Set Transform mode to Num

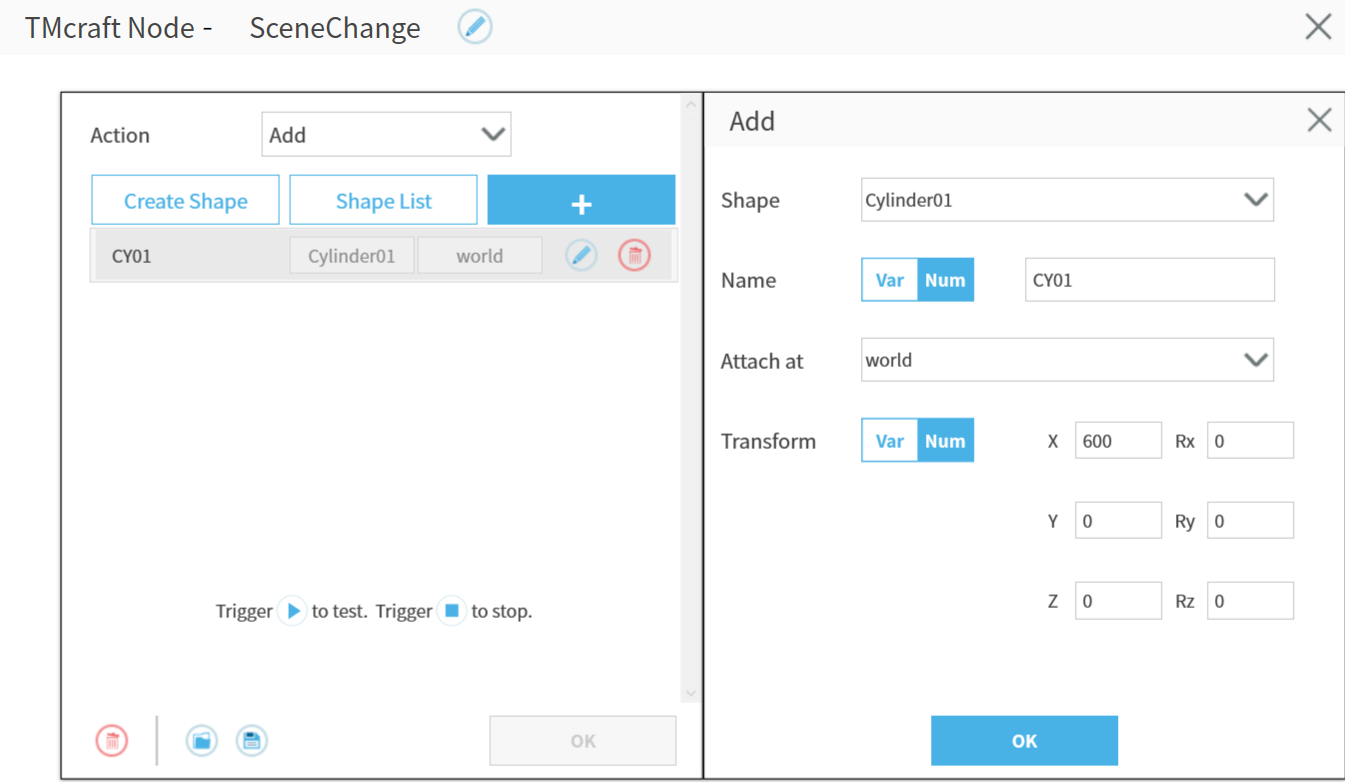[945, 441]
